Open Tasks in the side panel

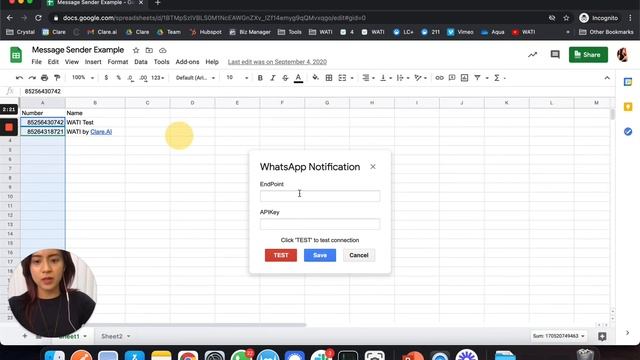tap(628, 131)
